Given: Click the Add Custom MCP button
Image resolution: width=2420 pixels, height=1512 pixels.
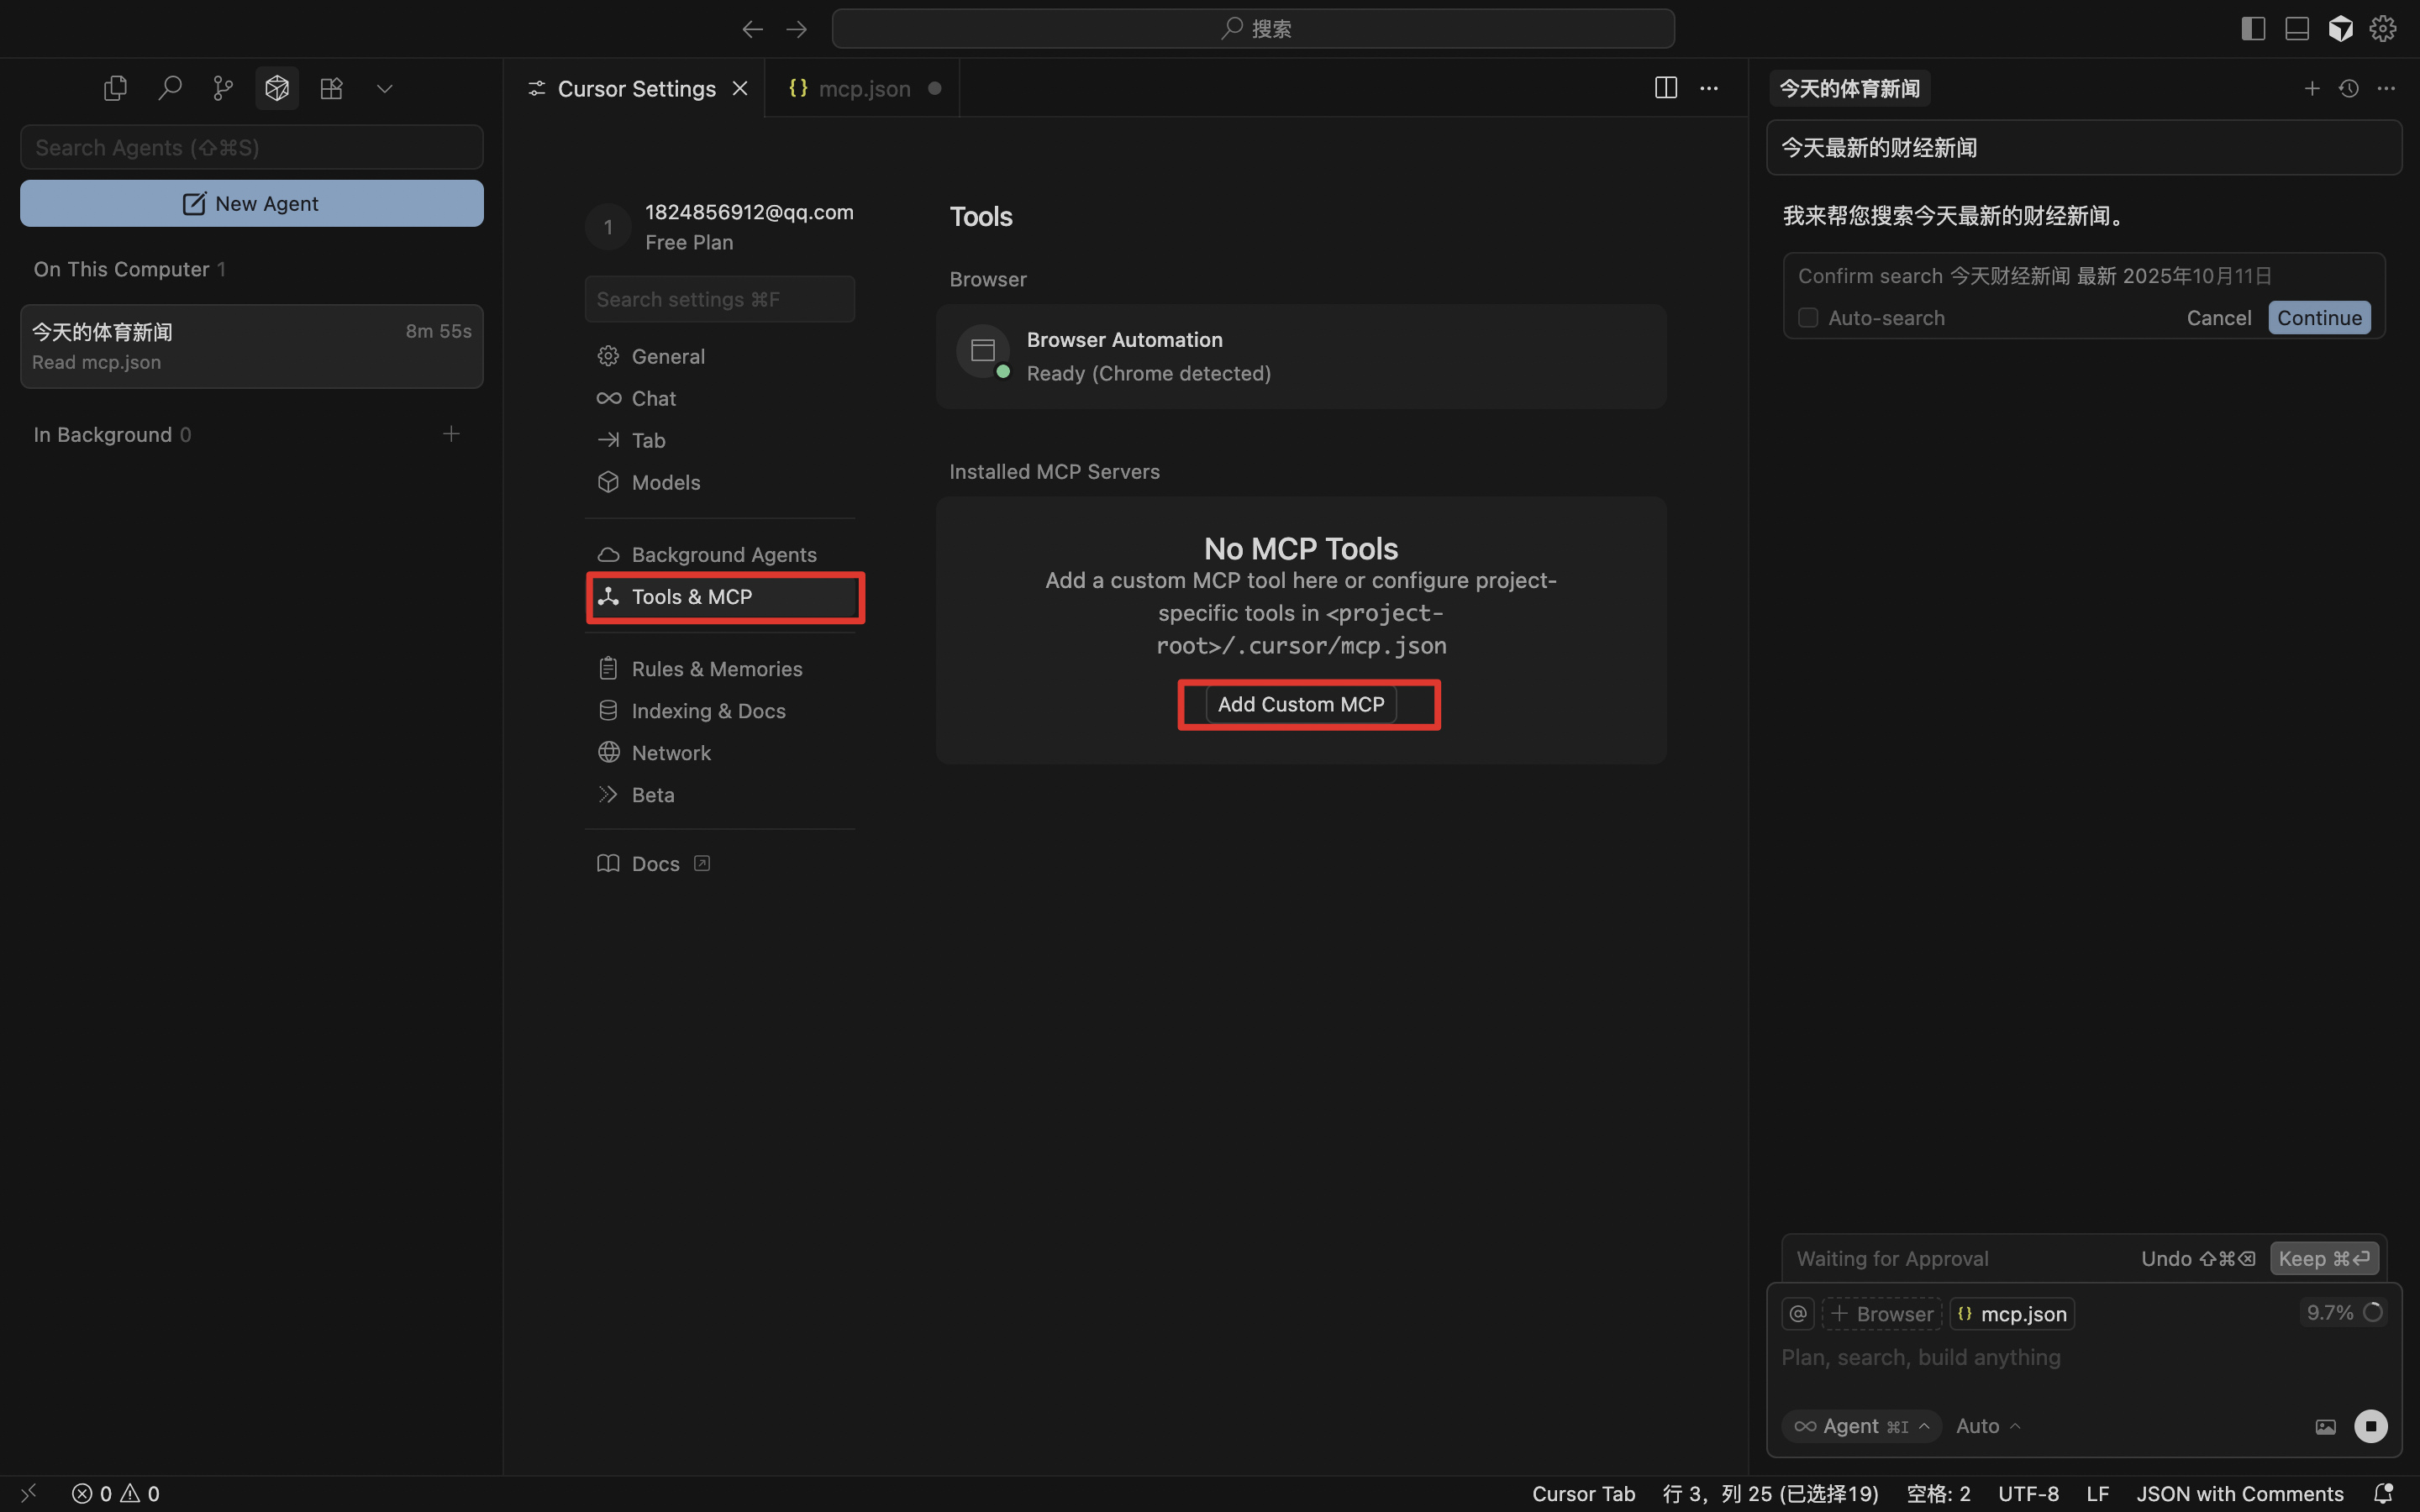Looking at the screenshot, I should tap(1300, 704).
